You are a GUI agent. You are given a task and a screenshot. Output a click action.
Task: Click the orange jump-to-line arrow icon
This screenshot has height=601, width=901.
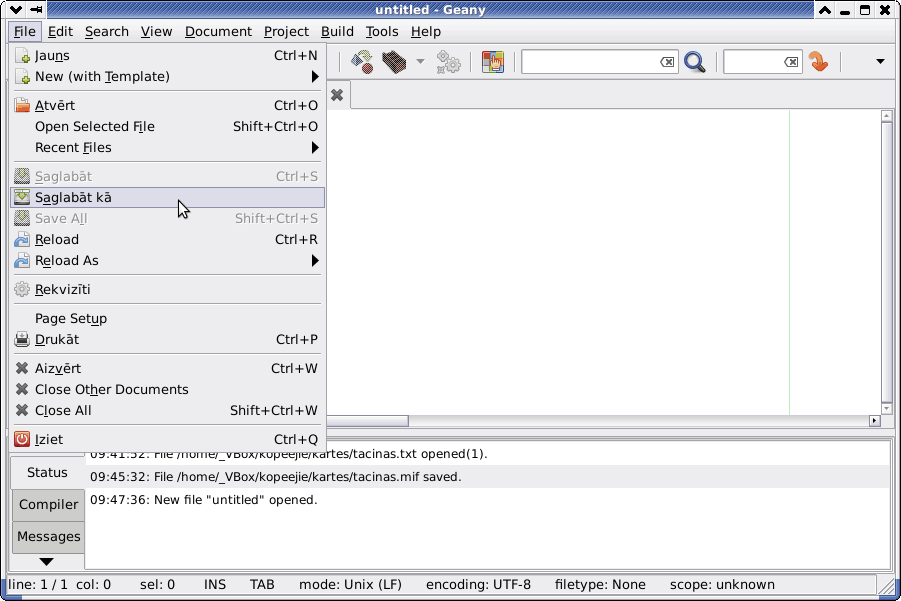tap(818, 61)
